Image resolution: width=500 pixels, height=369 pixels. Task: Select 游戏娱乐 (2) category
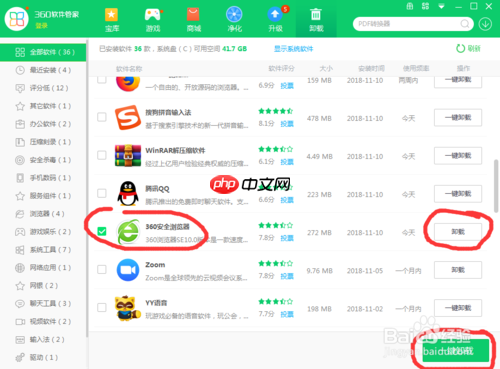pos(43,232)
